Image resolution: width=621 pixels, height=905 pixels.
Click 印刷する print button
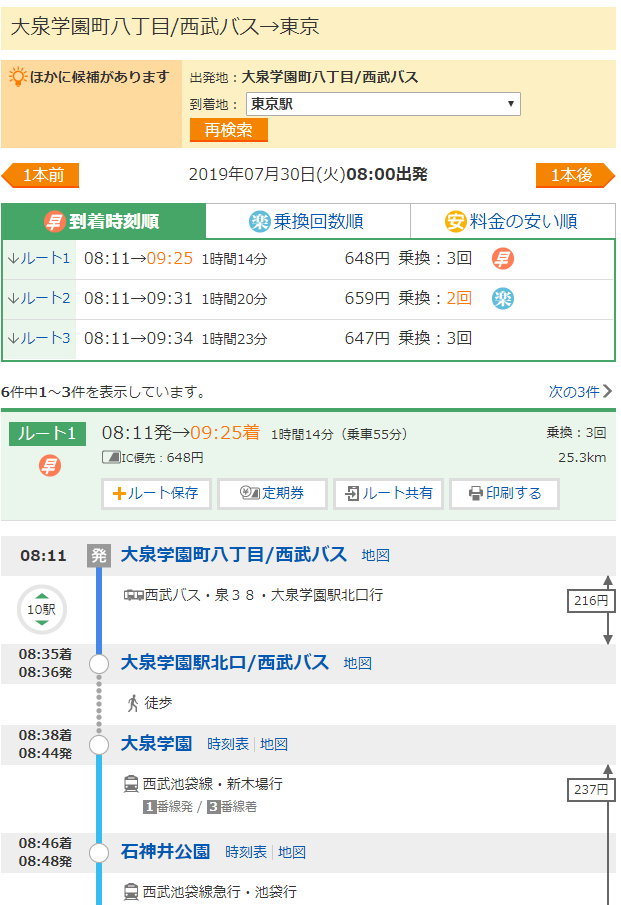tap(504, 493)
